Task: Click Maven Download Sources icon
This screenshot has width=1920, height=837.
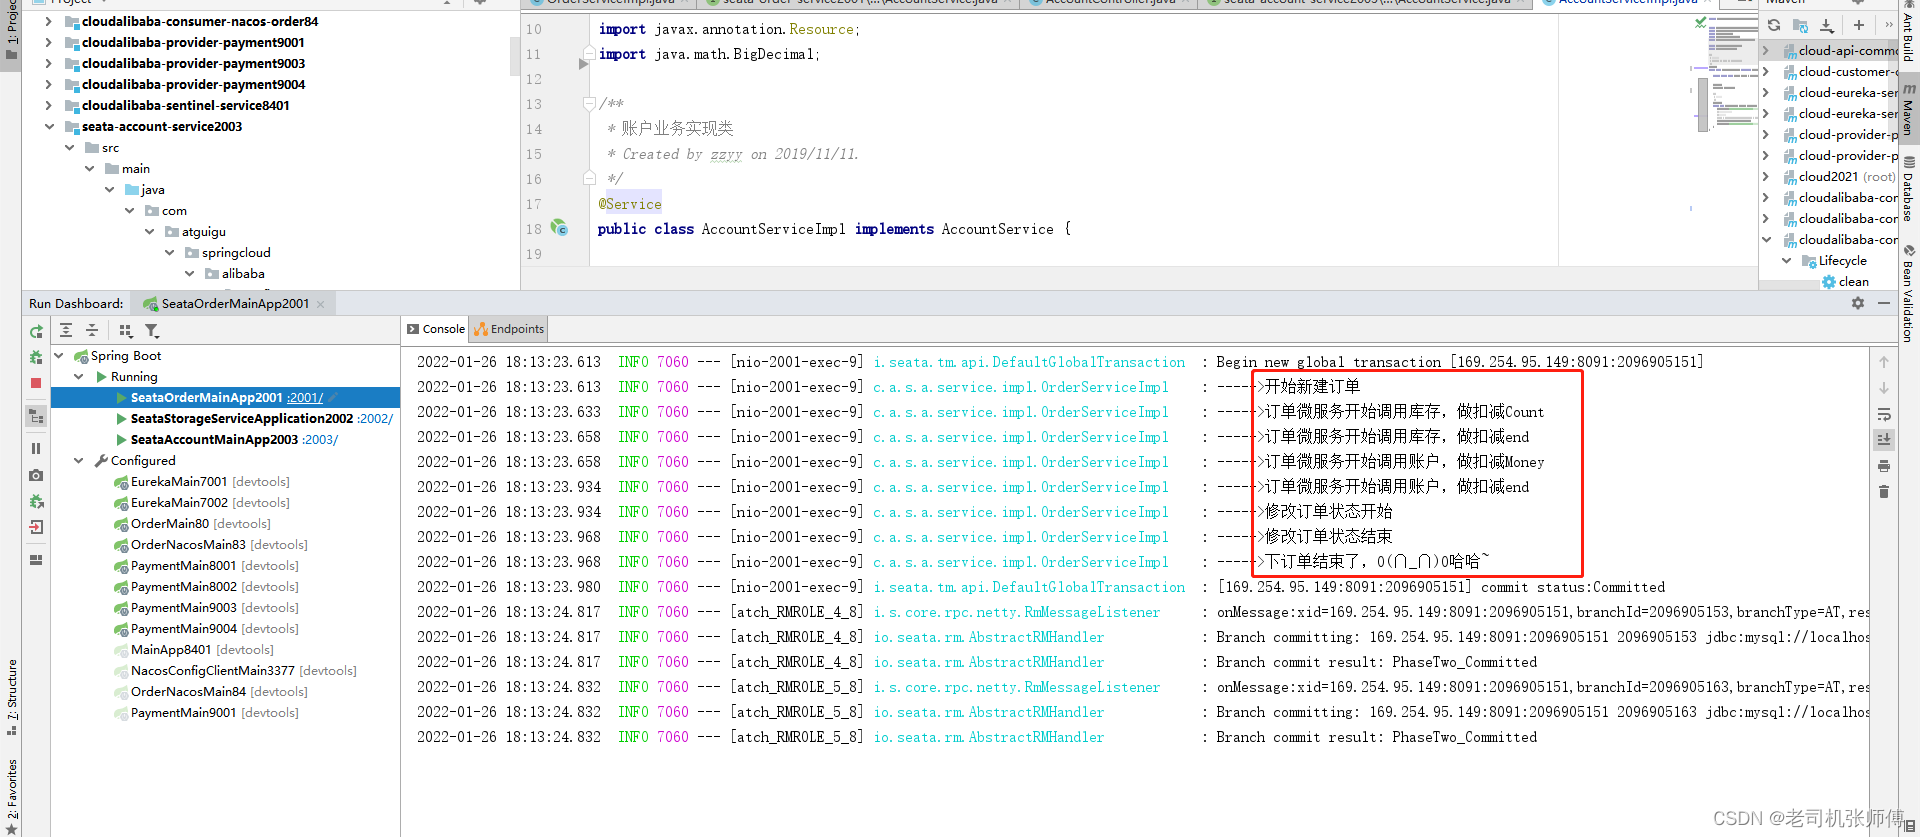Action: 1827,25
